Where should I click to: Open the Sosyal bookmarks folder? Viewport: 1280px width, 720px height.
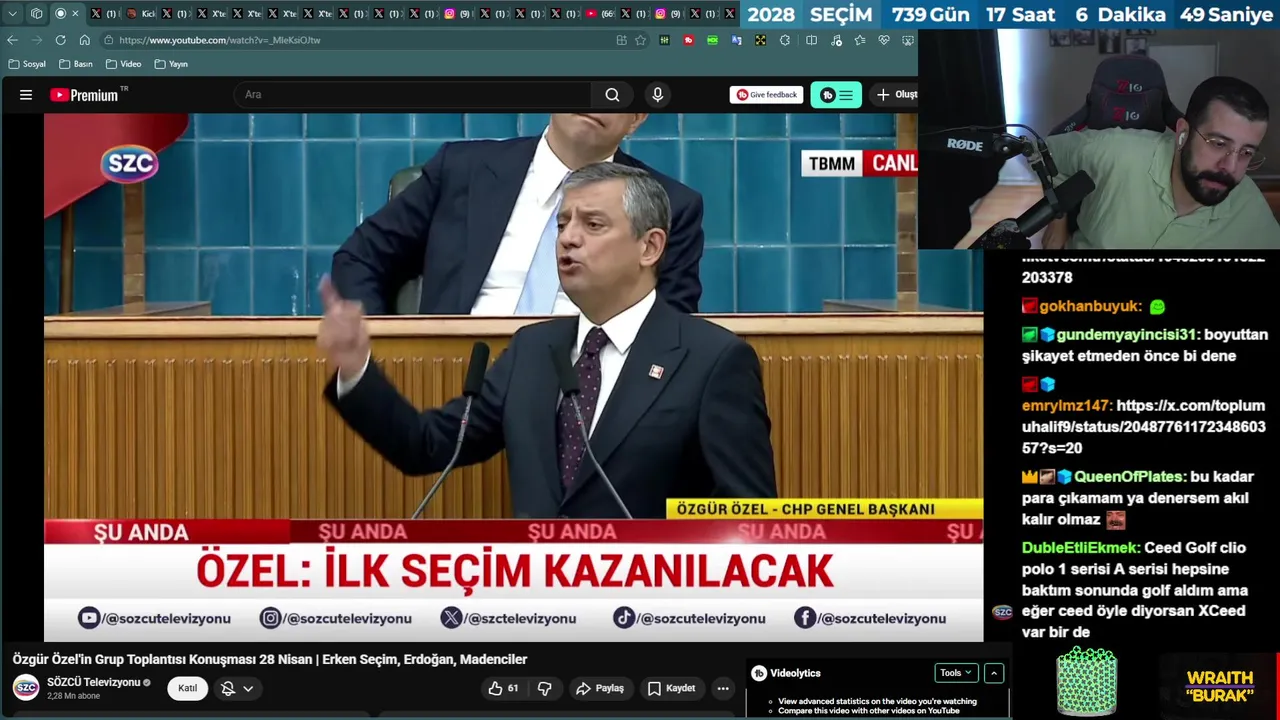tap(27, 64)
